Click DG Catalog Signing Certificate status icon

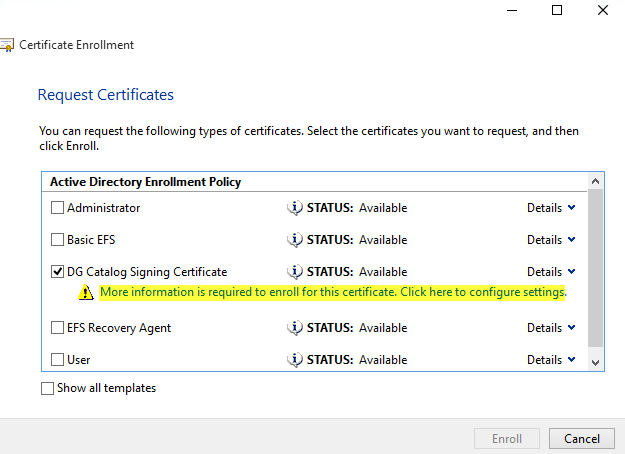tap(295, 272)
